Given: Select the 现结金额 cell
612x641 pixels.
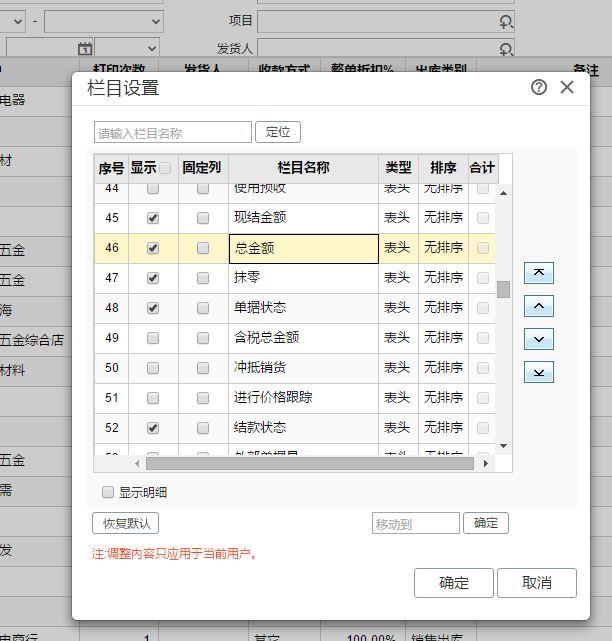Looking at the screenshot, I should pos(304,218).
